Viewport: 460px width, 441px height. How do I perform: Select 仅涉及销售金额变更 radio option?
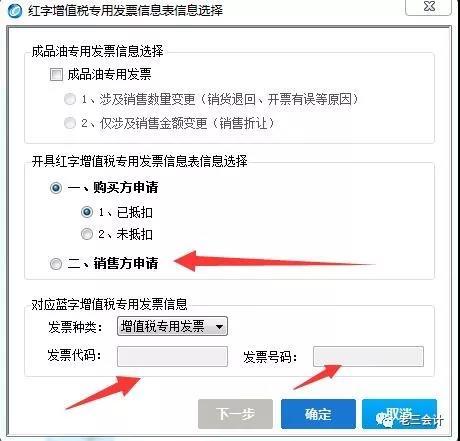[x=70, y=123]
